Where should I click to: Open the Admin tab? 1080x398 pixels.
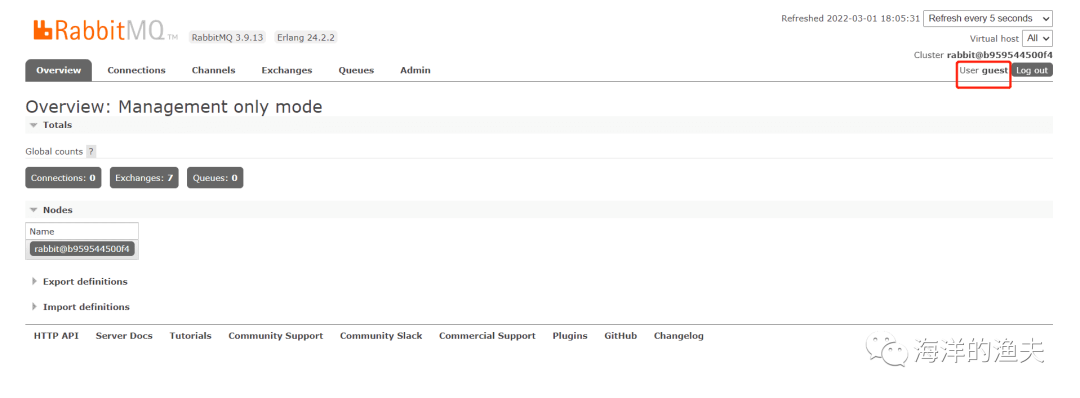(415, 70)
